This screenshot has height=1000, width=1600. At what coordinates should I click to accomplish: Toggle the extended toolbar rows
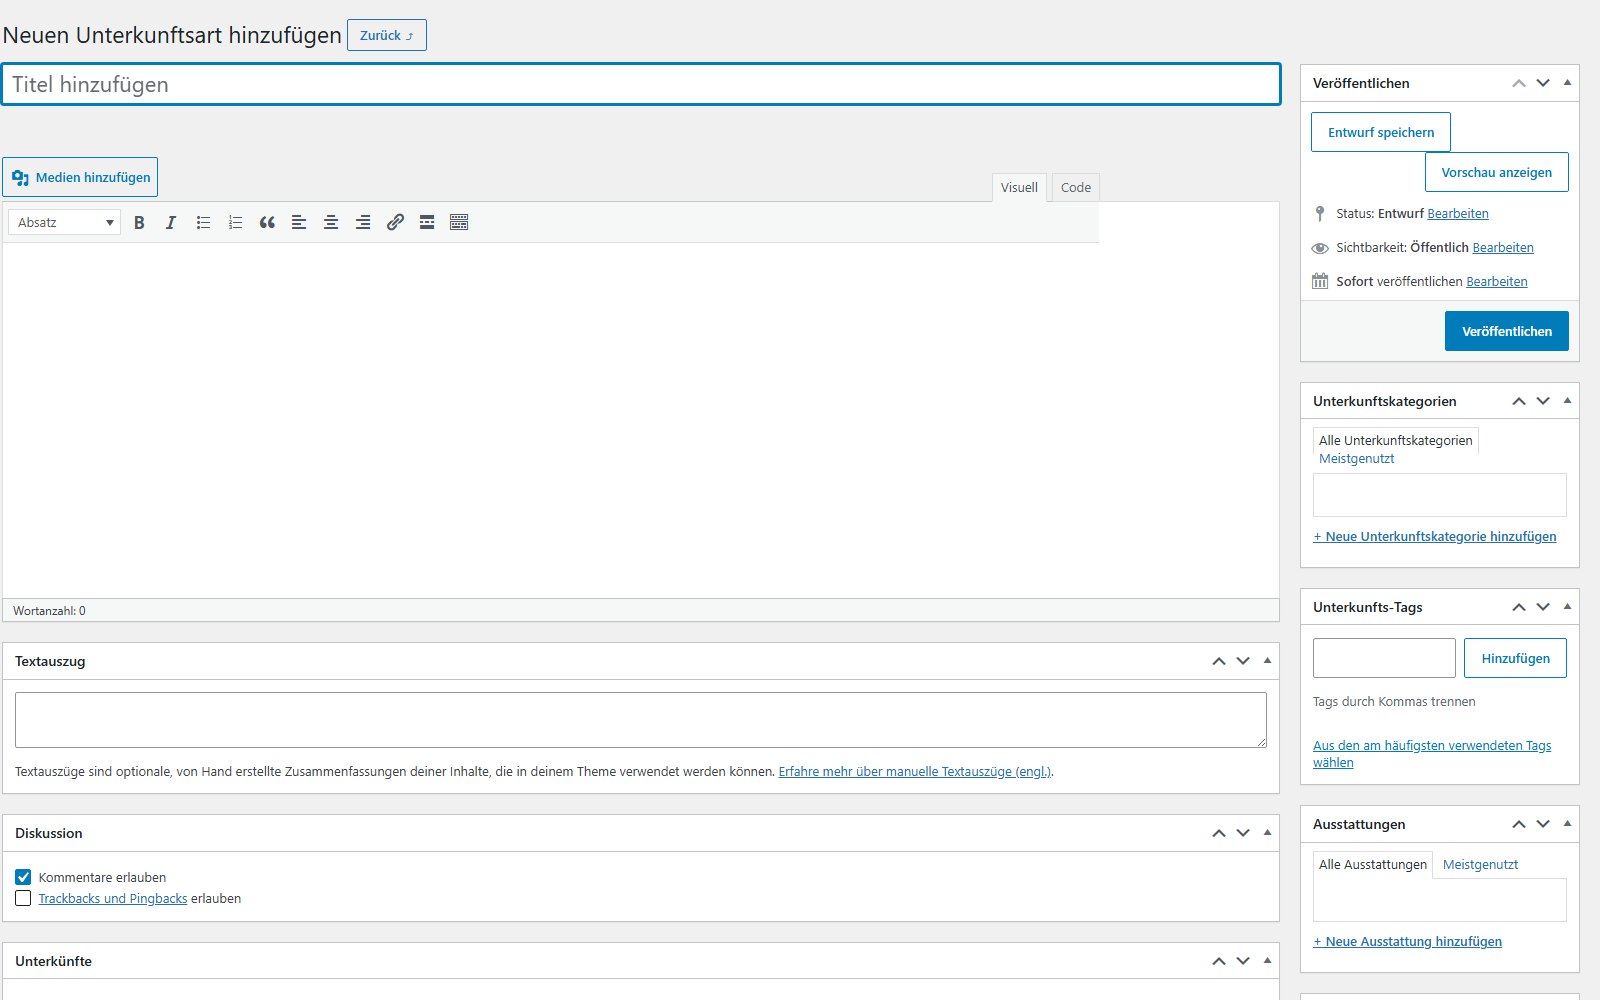pyautogui.click(x=459, y=222)
